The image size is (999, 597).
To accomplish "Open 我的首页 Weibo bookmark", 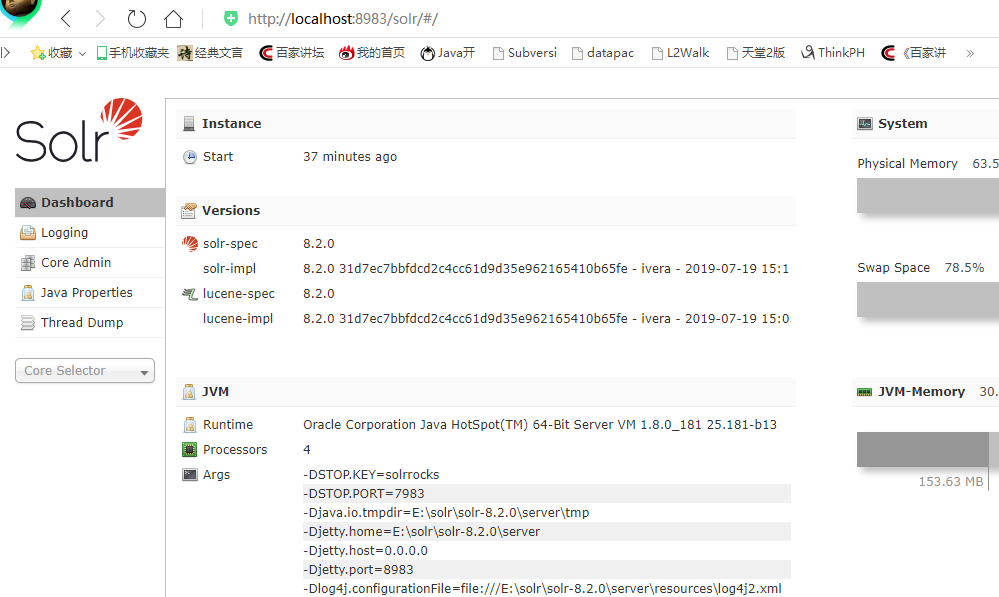I will [x=372, y=53].
